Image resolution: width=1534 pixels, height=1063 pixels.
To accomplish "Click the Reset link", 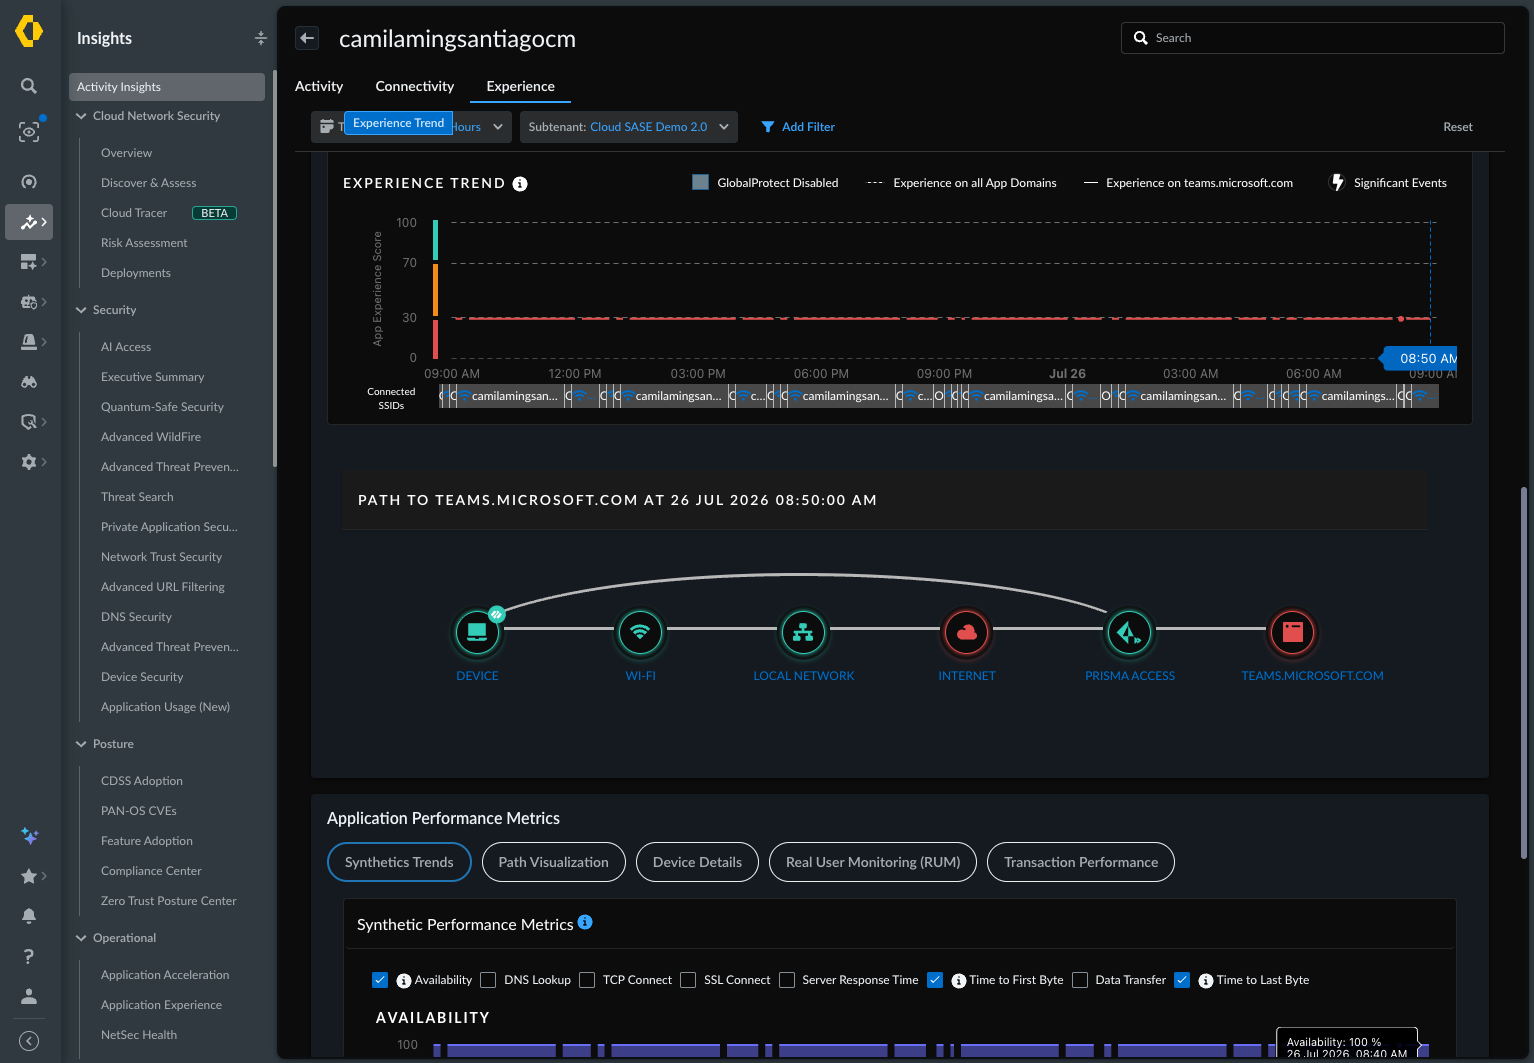I will [1457, 127].
